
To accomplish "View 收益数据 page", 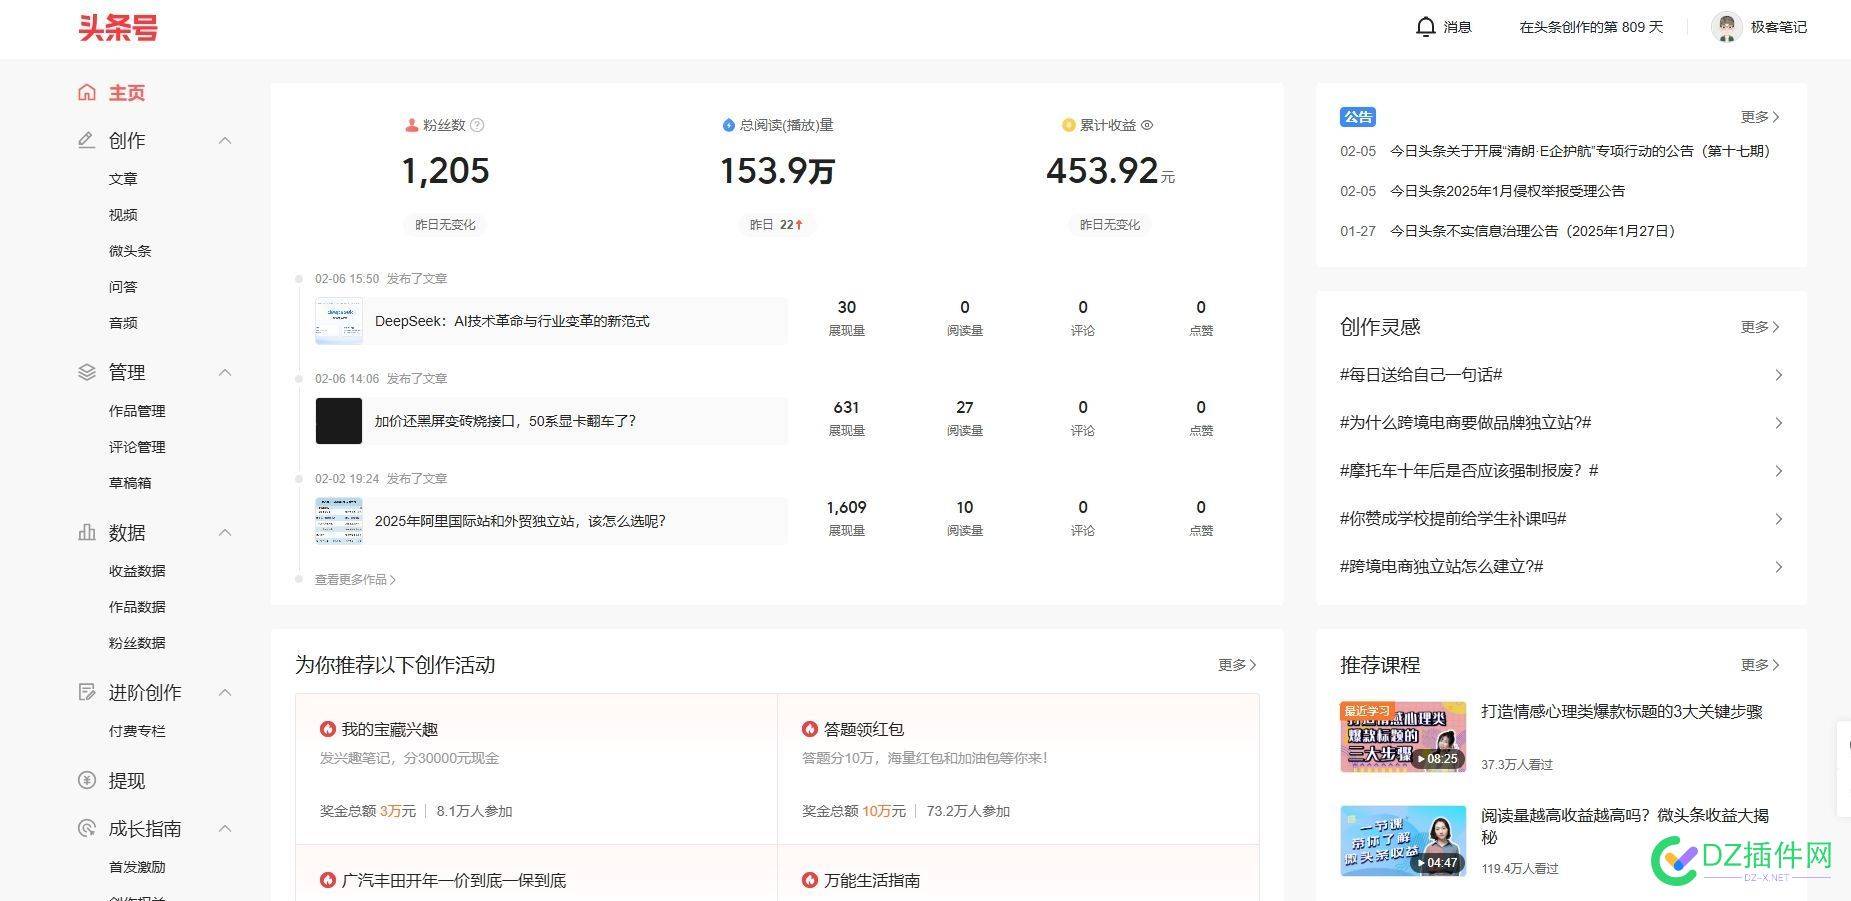I will (x=137, y=571).
